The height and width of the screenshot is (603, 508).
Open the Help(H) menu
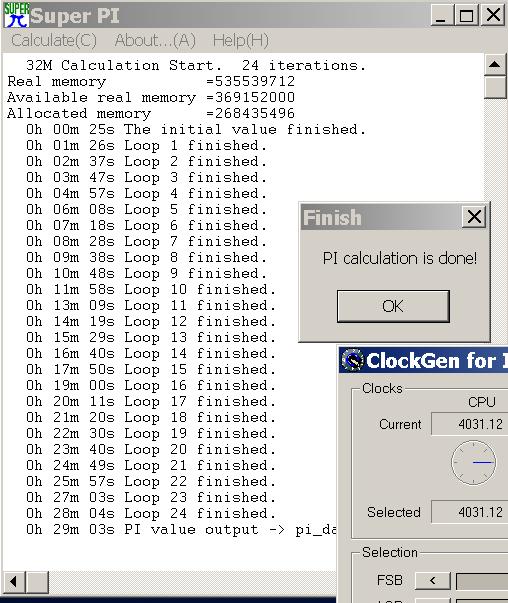click(241, 40)
